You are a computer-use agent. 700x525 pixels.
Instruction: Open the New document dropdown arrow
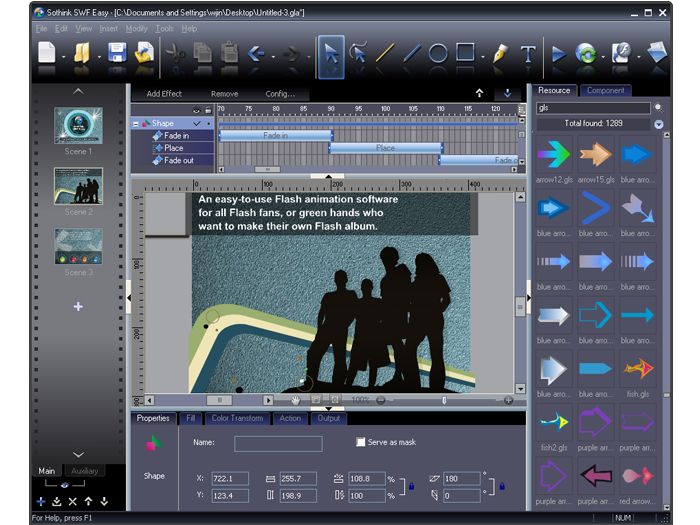click(63, 57)
